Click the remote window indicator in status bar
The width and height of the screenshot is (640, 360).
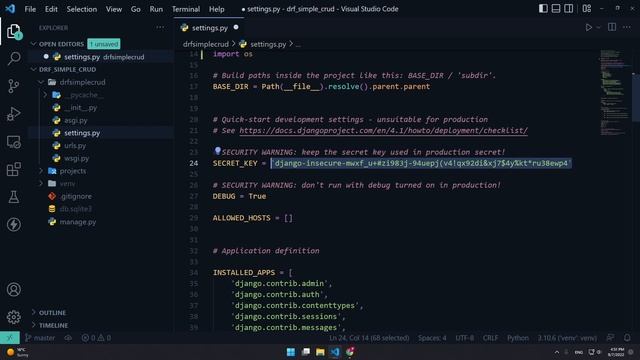tap(10, 338)
